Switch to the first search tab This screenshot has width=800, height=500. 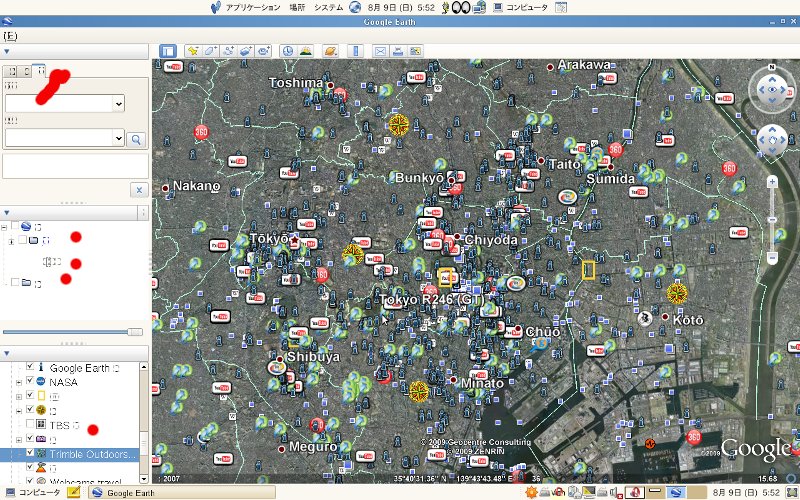pos(11,71)
